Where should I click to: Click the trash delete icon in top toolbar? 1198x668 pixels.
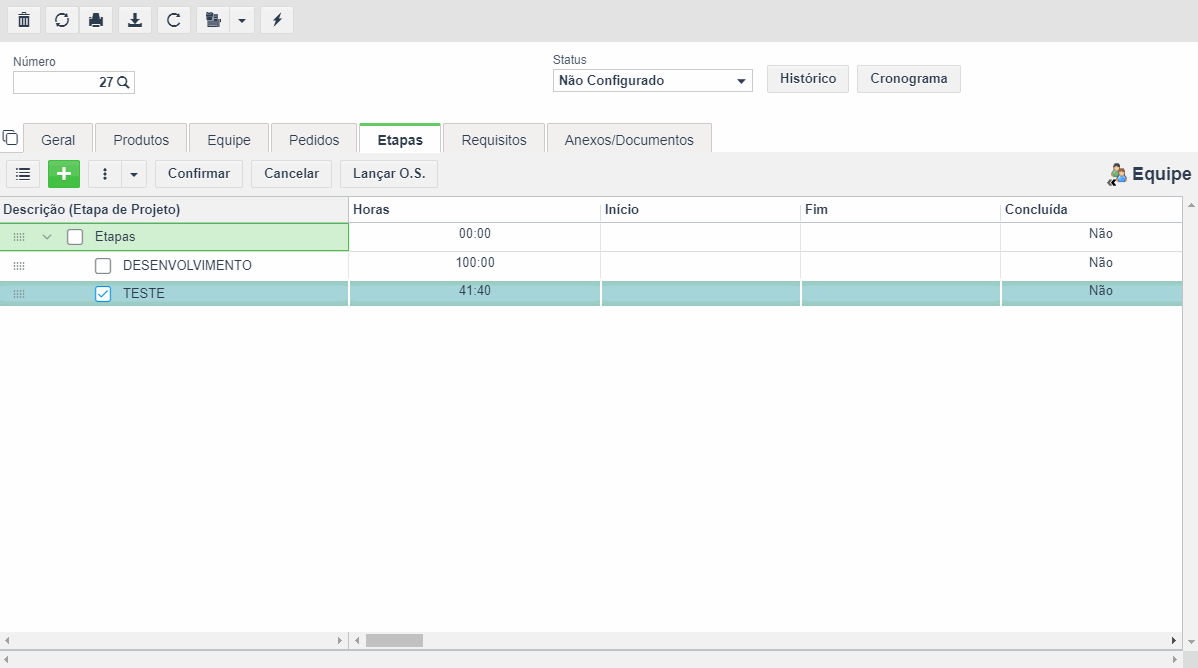coord(24,20)
